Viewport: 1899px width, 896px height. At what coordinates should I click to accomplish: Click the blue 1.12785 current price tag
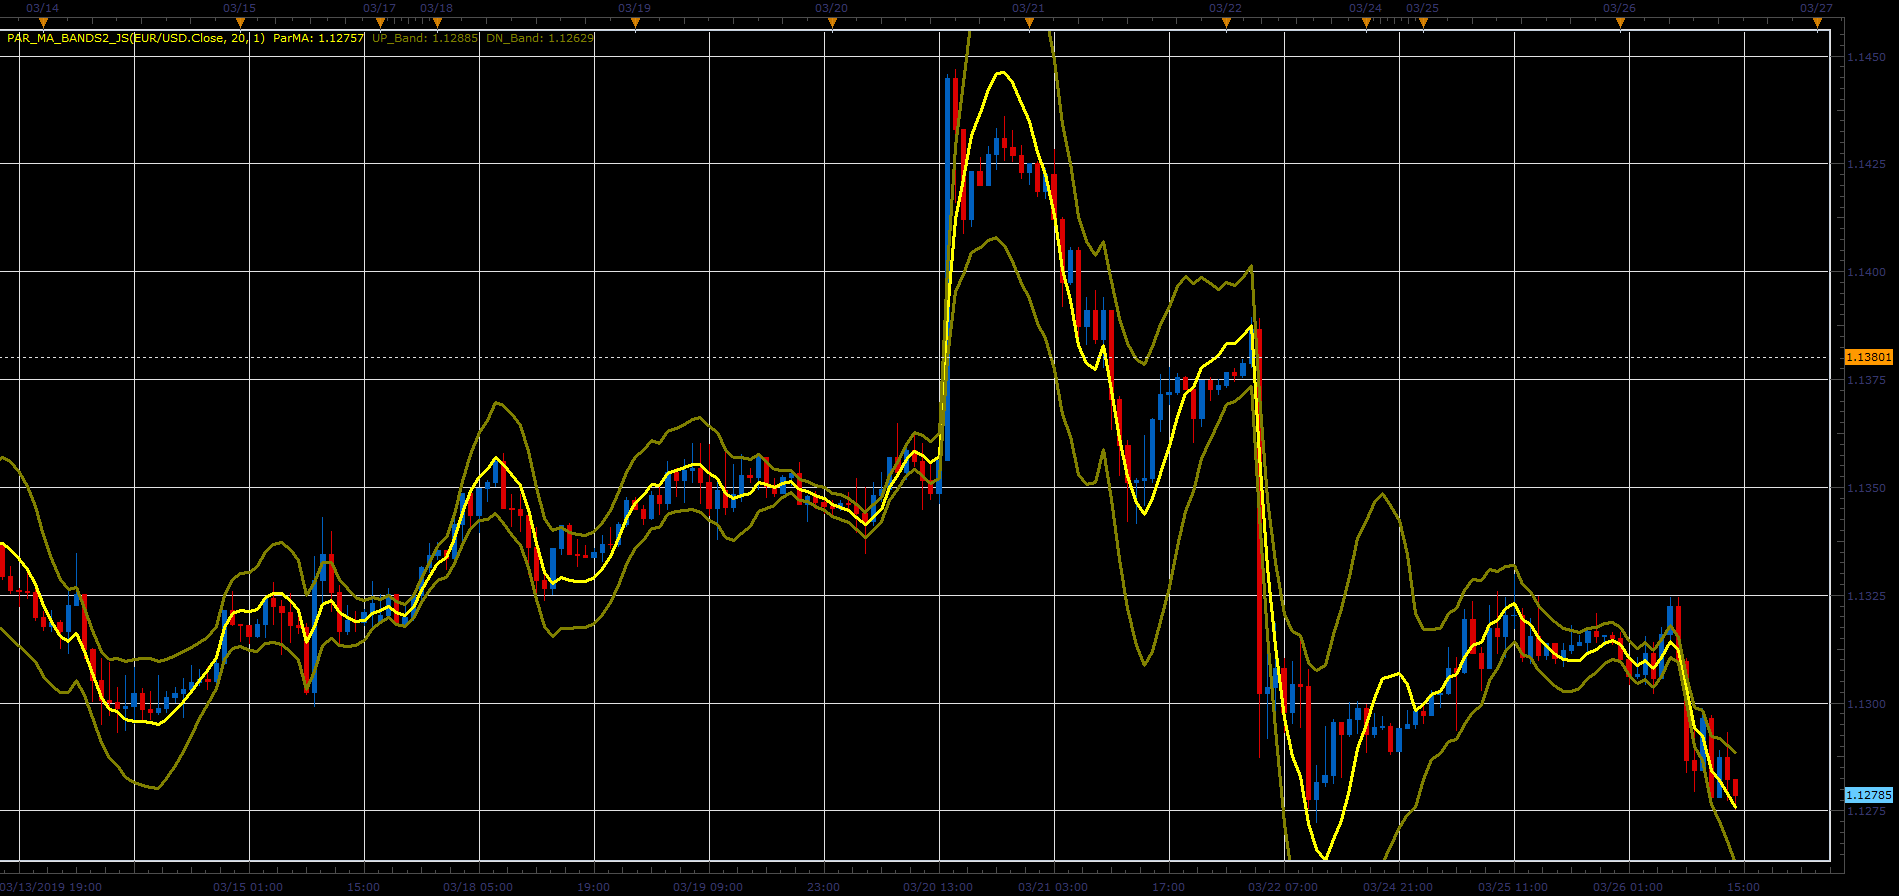coord(1868,795)
